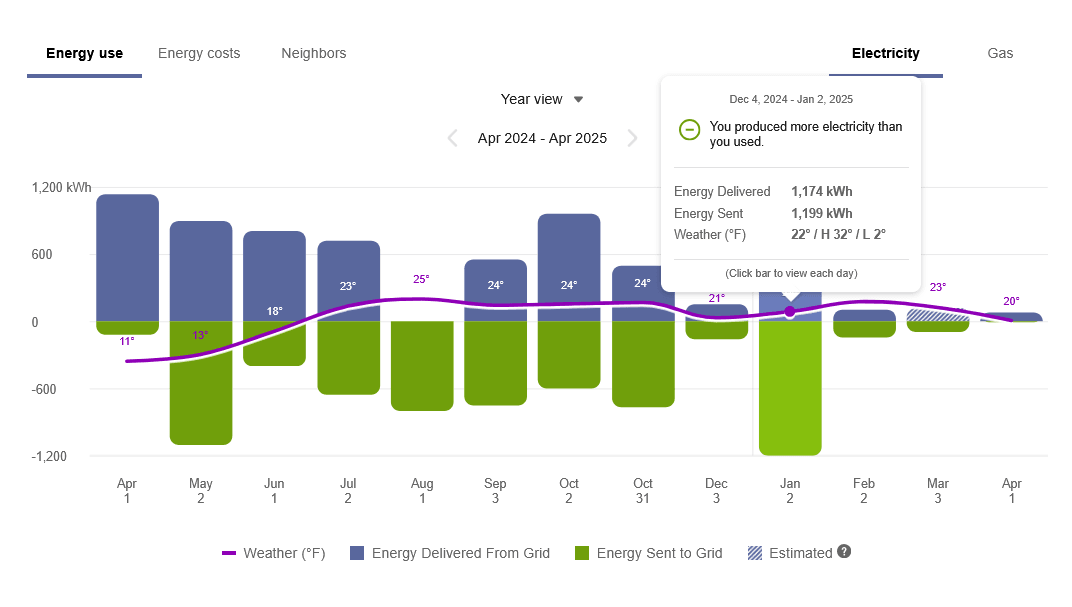The height and width of the screenshot is (607, 1072).
Task: Switch to the Energy costs tab
Action: (x=198, y=53)
